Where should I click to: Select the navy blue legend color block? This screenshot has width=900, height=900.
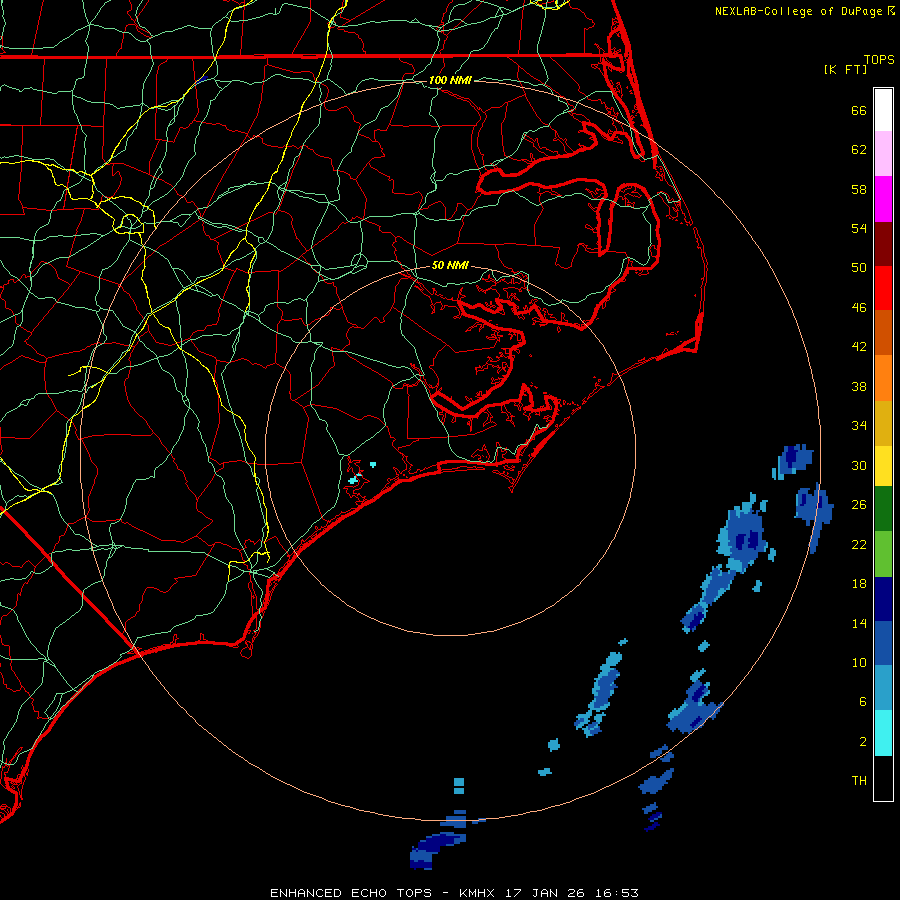click(883, 599)
